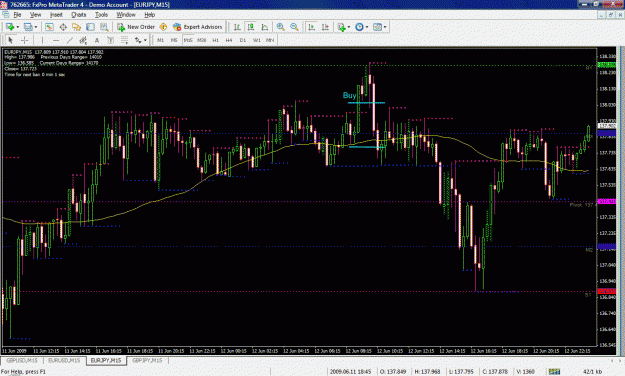Toggle the Terminal window icon
Screen dimensions: 625x376
click(x=90, y=27)
